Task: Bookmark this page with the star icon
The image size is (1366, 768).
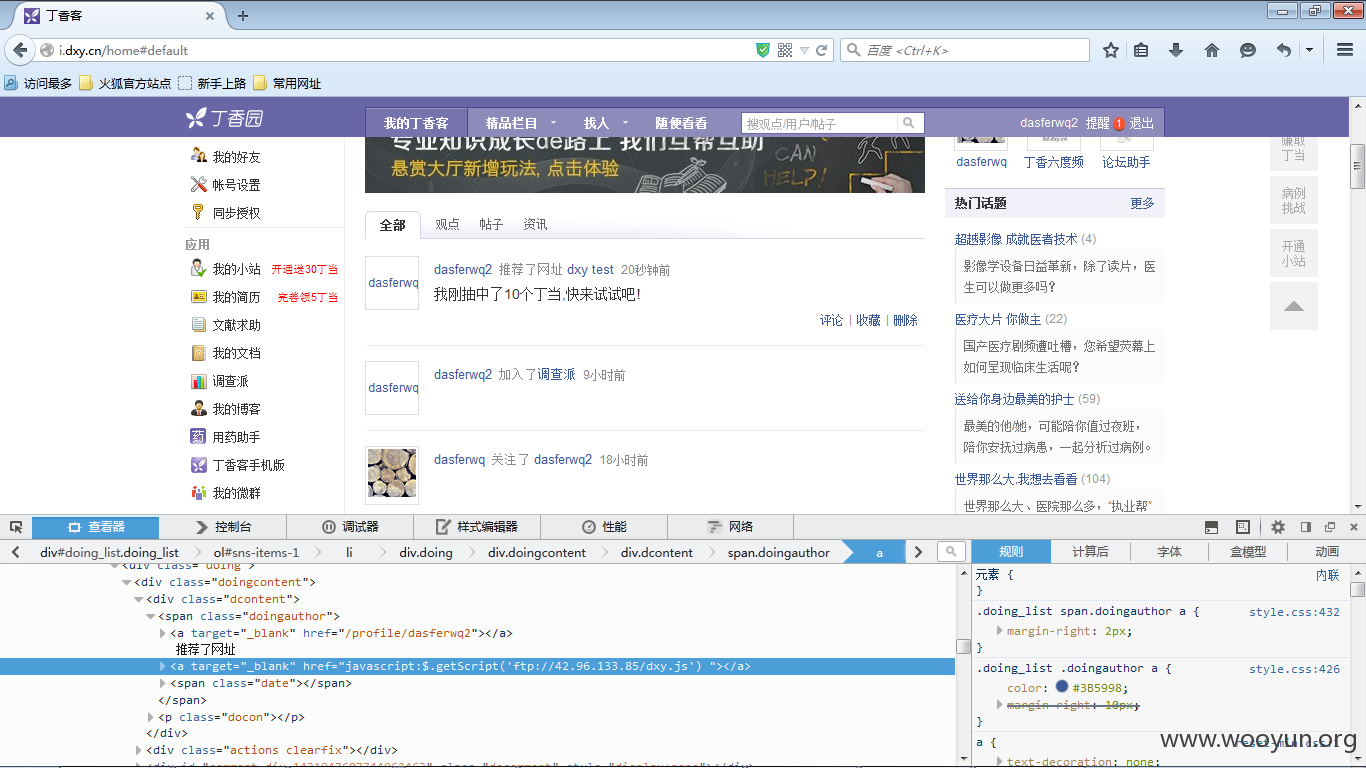Action: (x=1111, y=50)
